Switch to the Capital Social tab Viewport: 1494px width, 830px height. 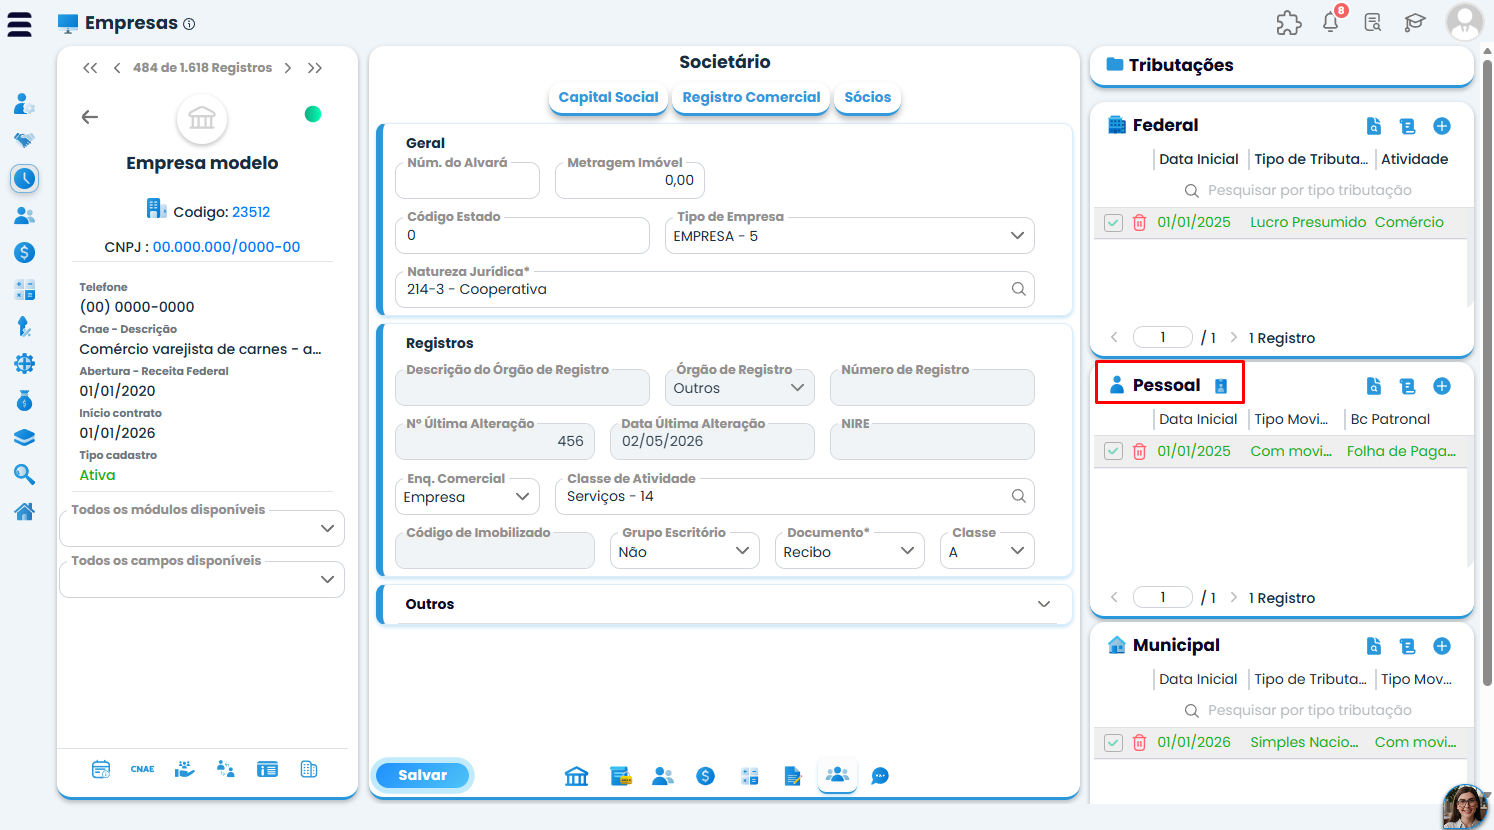pyautogui.click(x=608, y=98)
